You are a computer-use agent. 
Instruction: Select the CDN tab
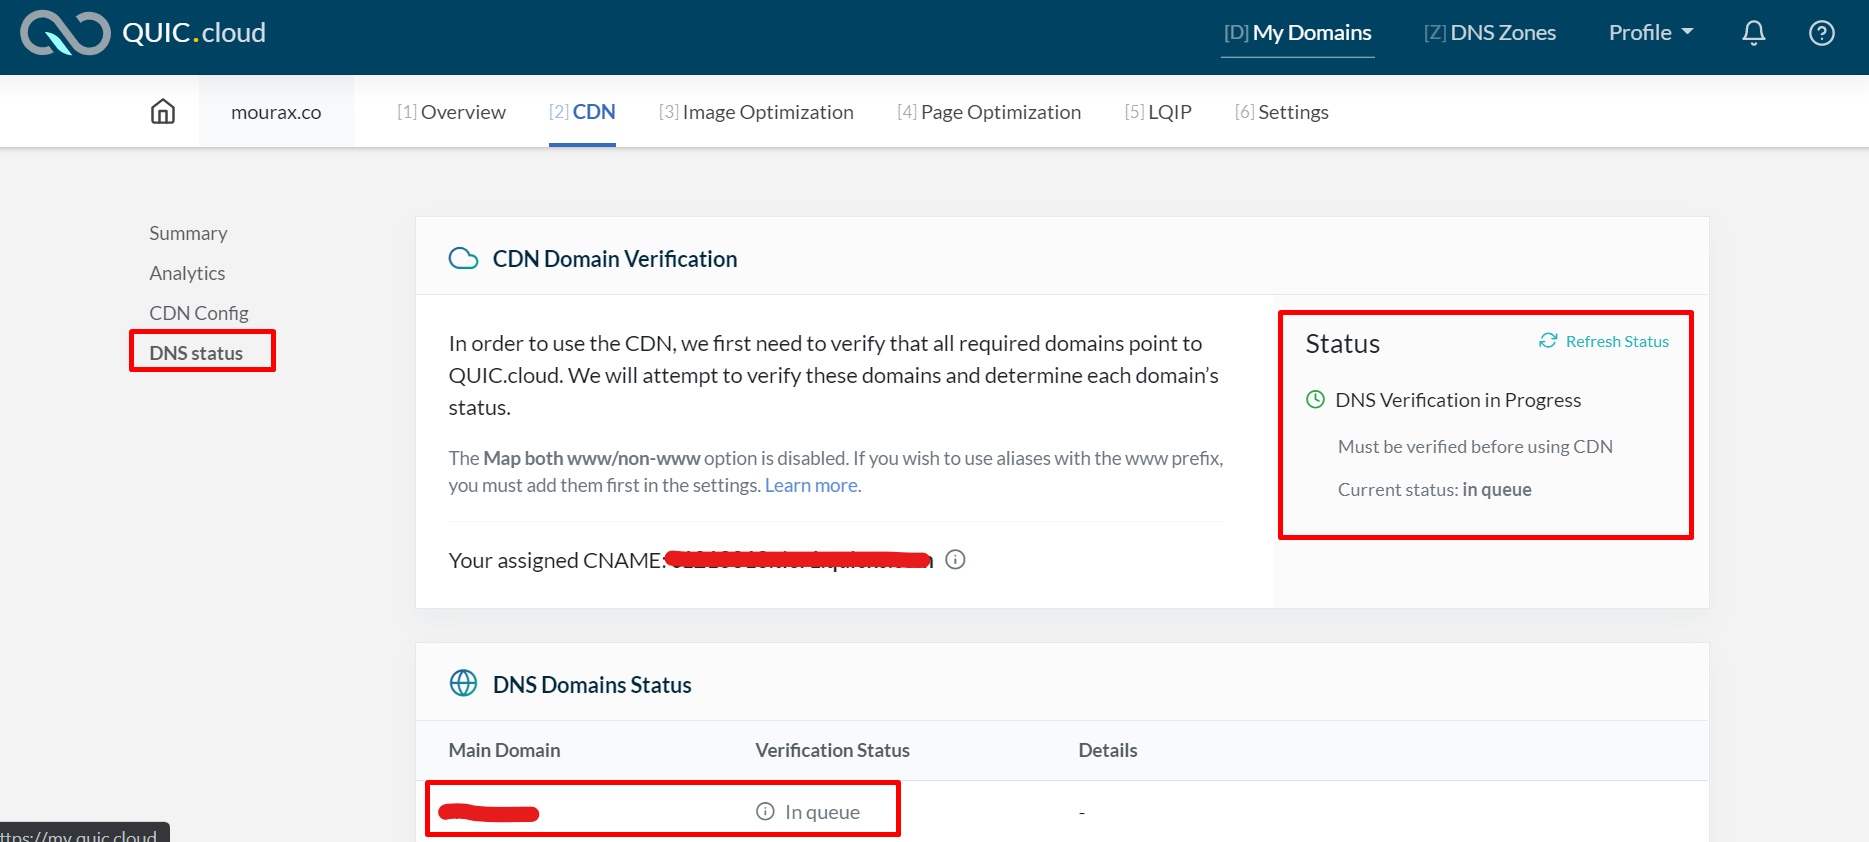pyautogui.click(x=582, y=112)
